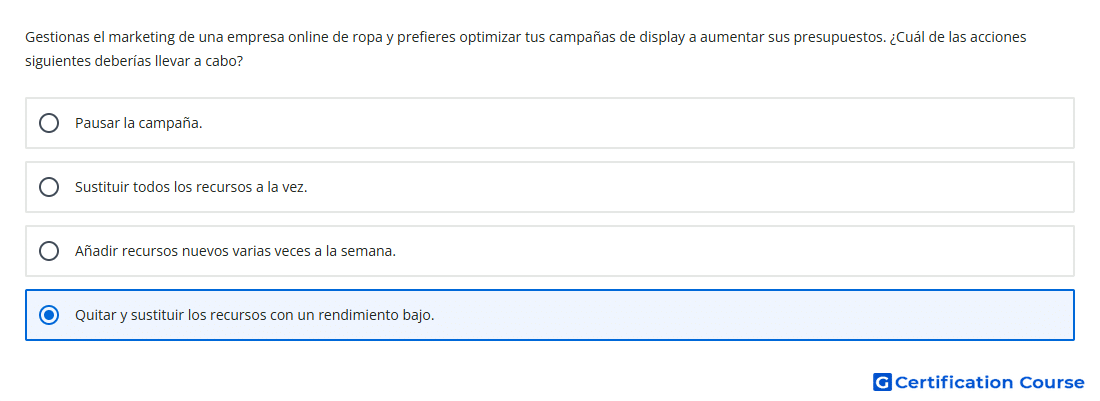The width and height of the screenshot is (1100, 401).
Task: Click the label 'Sustituir todos los recursos a la vez.'
Action: click(x=191, y=188)
